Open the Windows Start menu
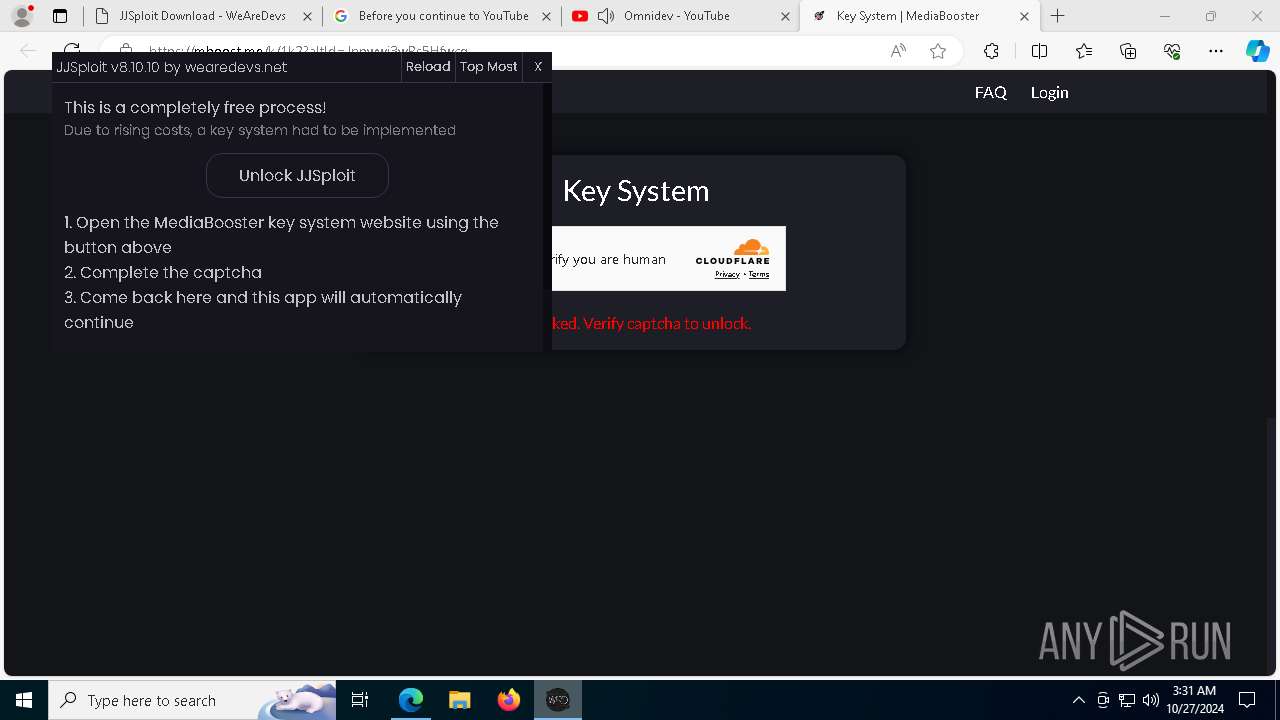Image resolution: width=1280 pixels, height=720 pixels. (x=24, y=700)
